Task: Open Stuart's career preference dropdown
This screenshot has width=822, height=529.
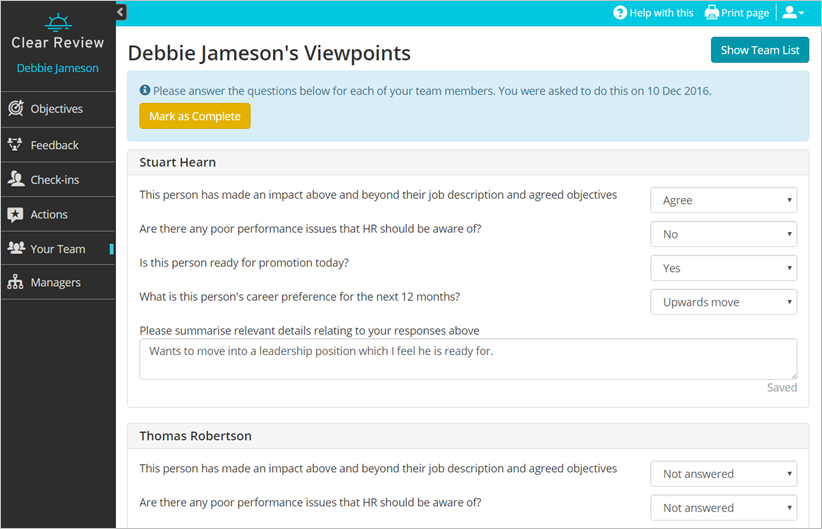Action: [723, 302]
